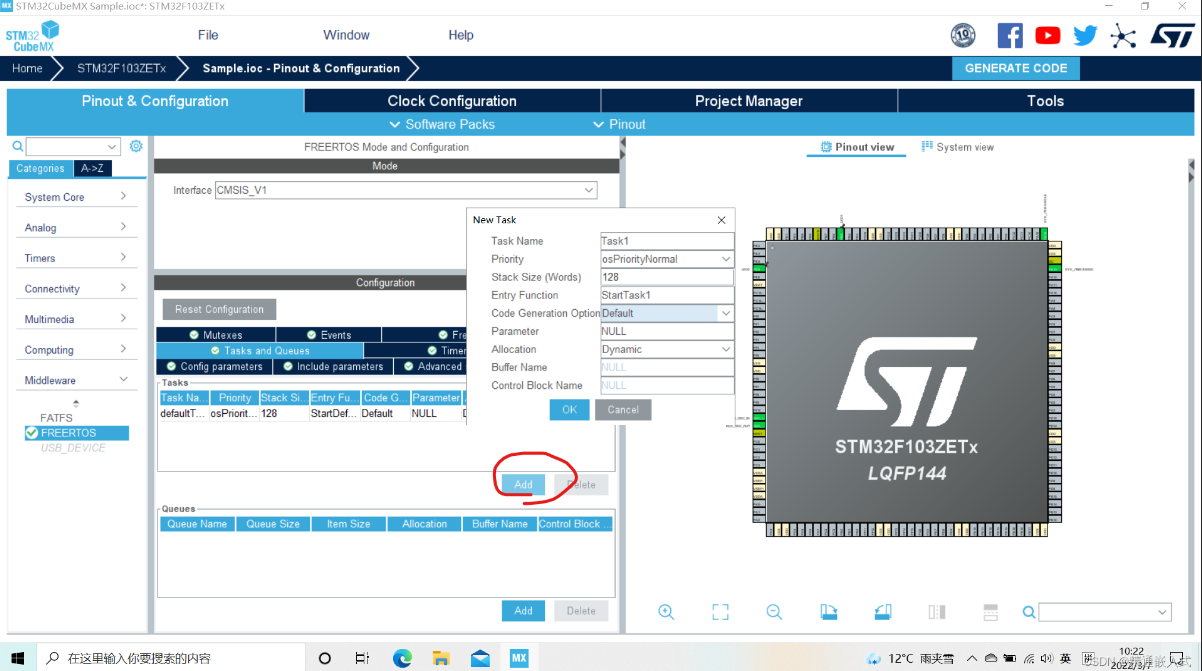Open the settings gear icon beside the search box

[137, 146]
